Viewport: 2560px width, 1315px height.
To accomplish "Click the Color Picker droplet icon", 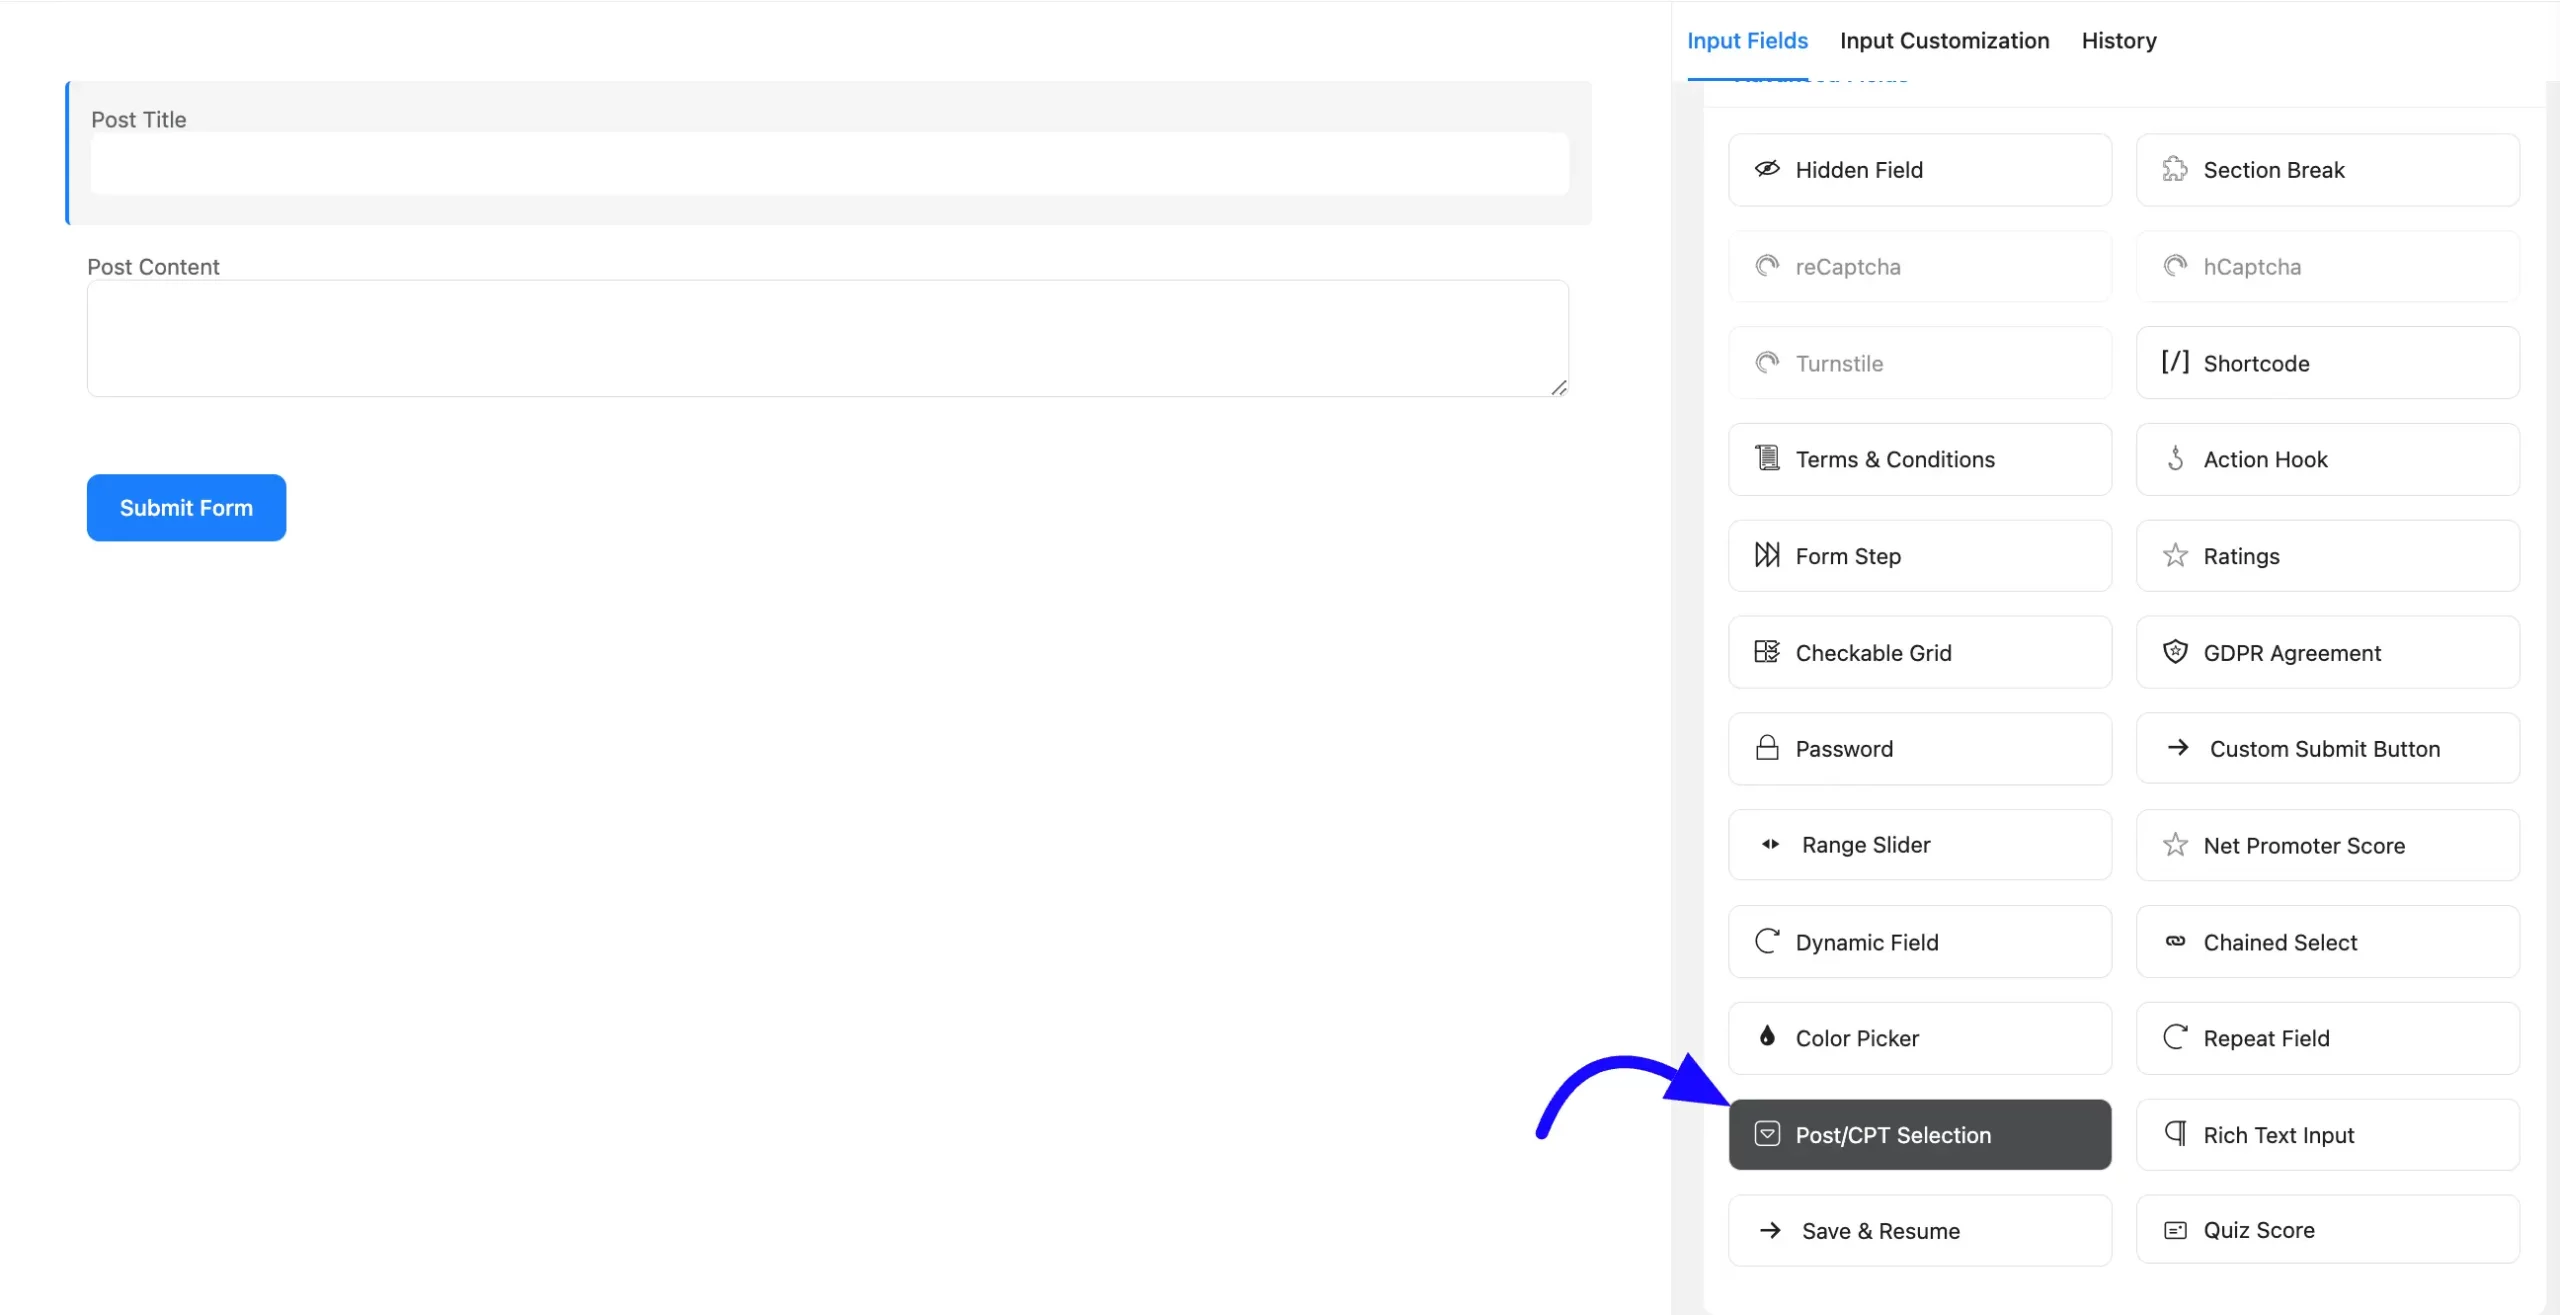I will pyautogui.click(x=1767, y=1037).
